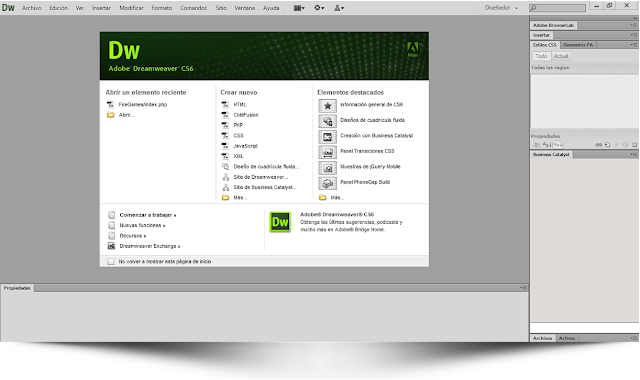
Task: Open the Diseñador workspace dropdown
Action: point(501,8)
